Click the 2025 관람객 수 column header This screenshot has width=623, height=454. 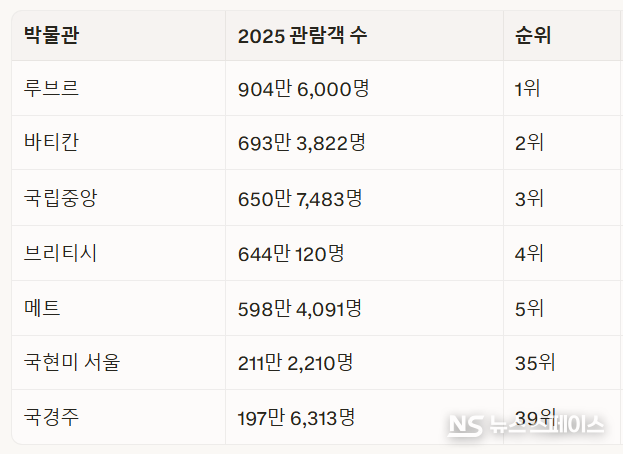pos(302,37)
